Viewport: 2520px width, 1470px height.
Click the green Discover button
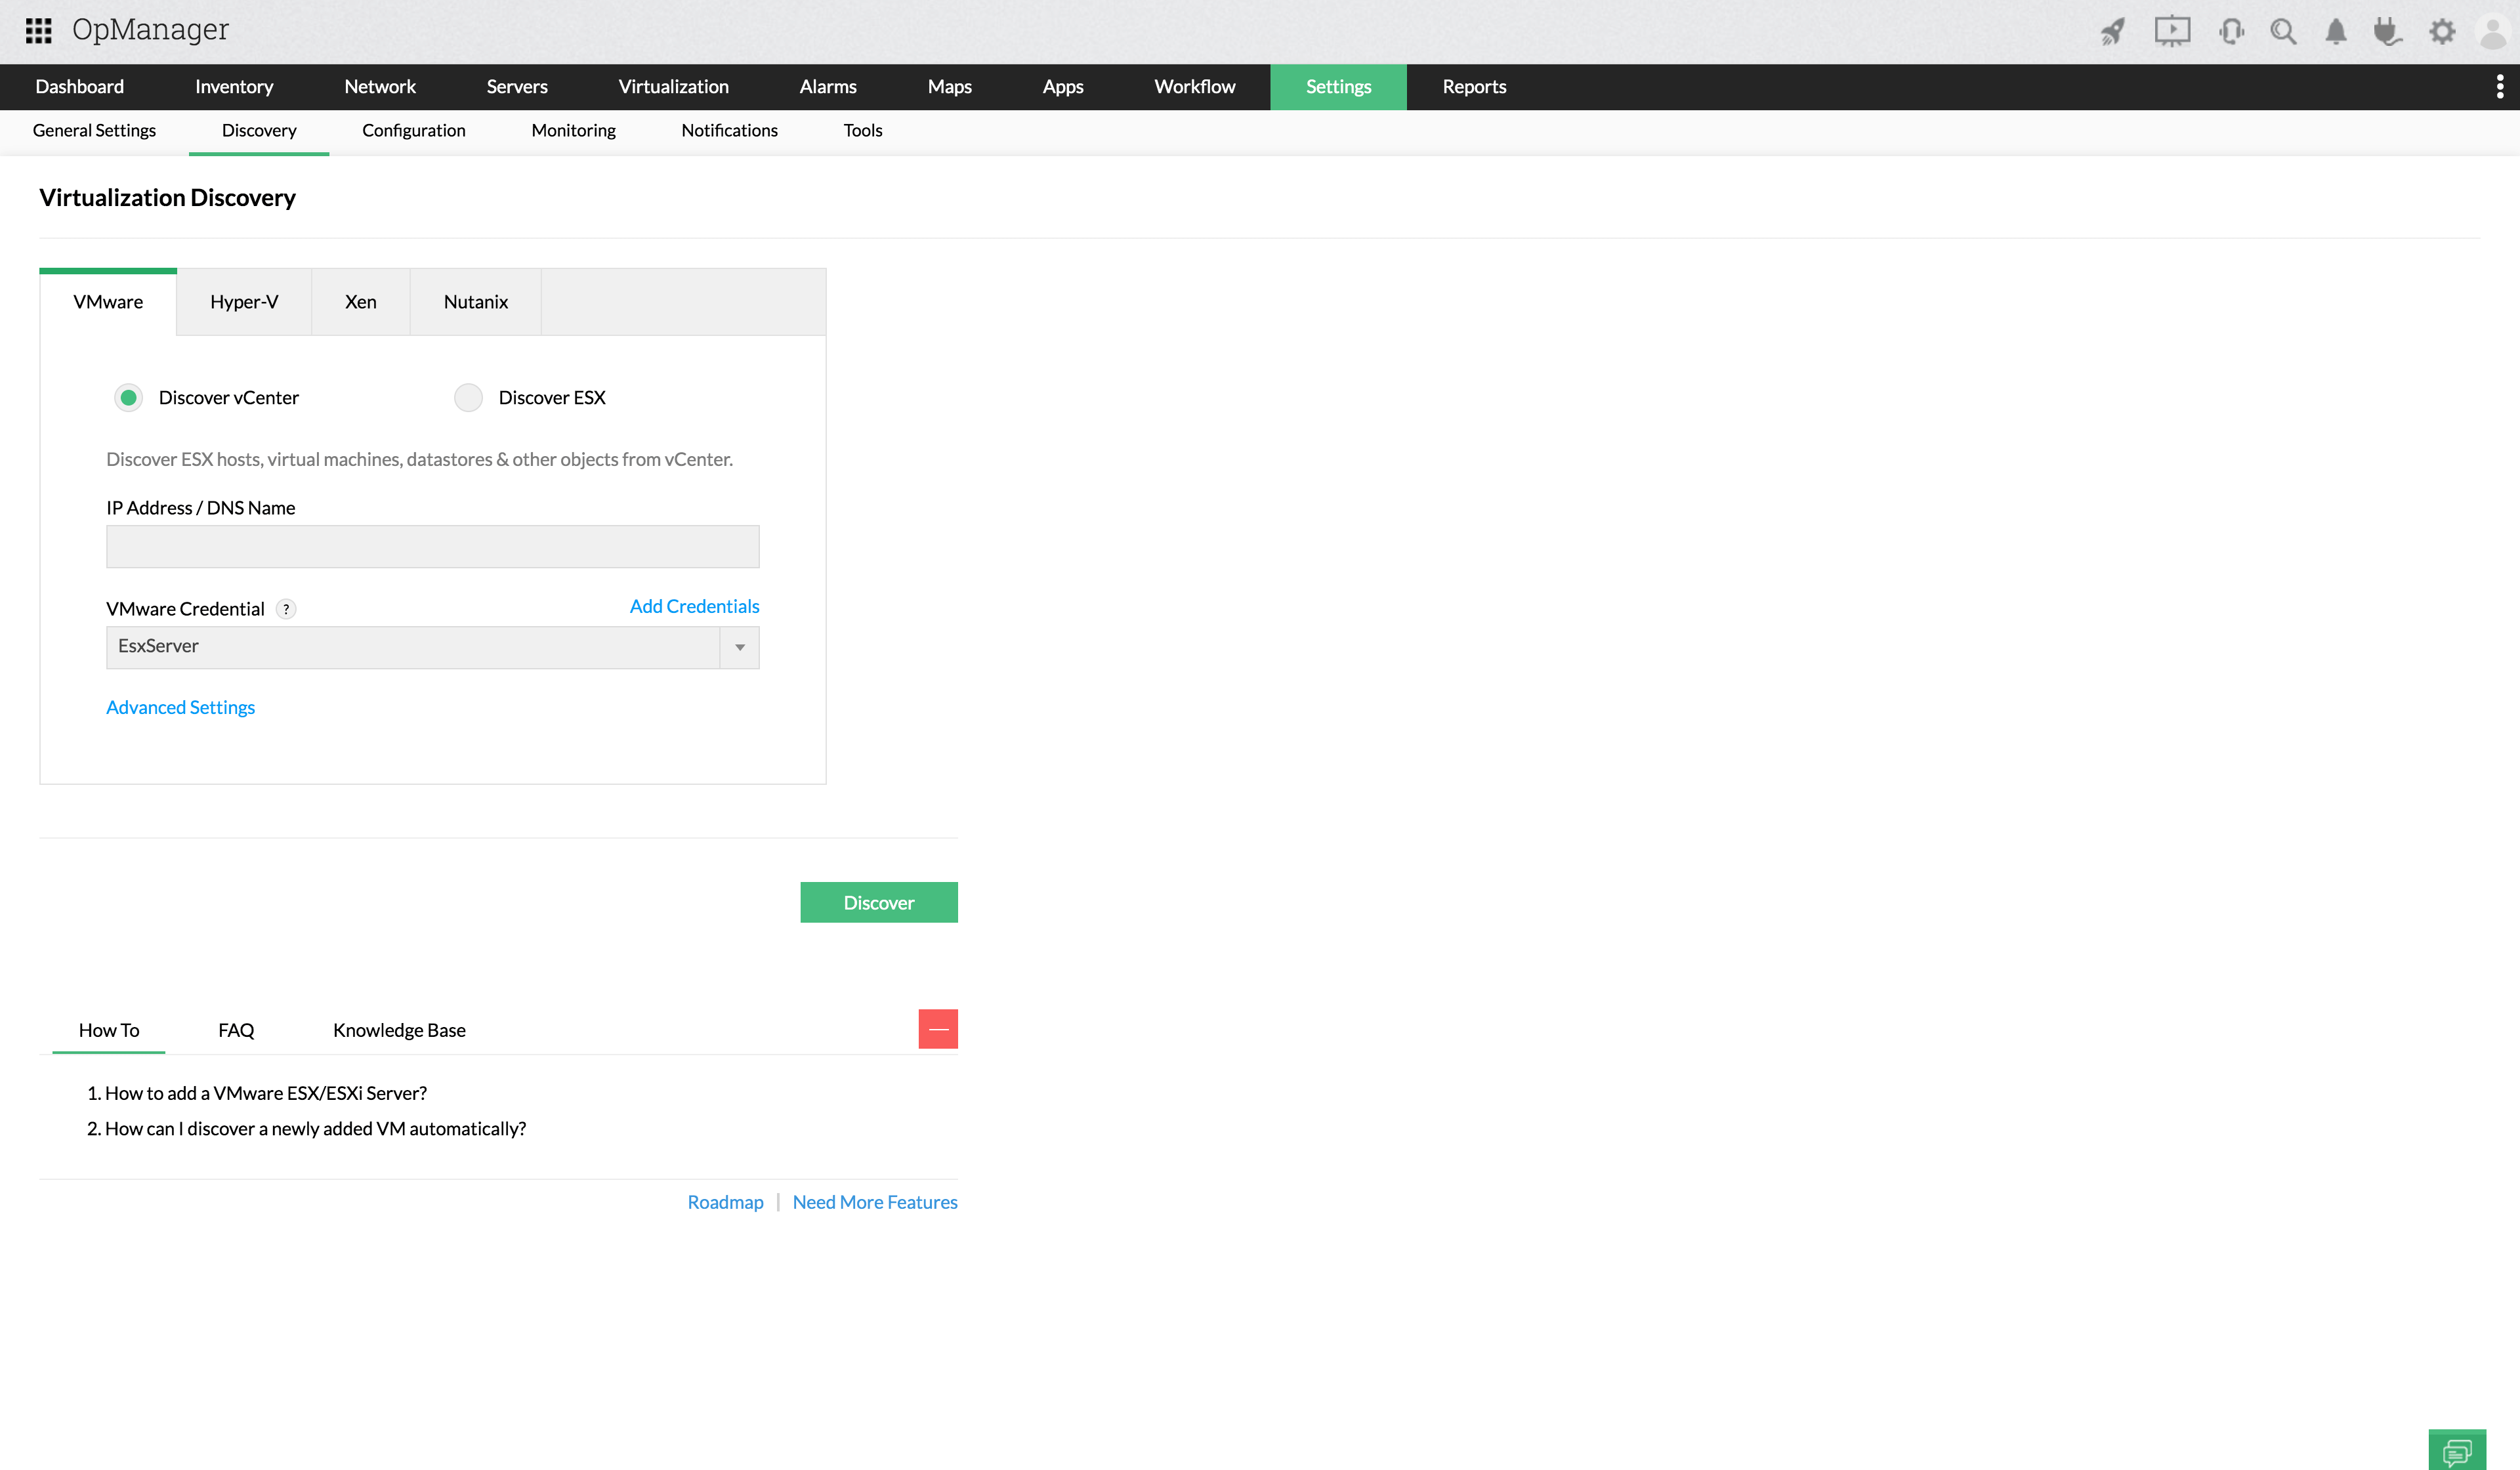(878, 902)
